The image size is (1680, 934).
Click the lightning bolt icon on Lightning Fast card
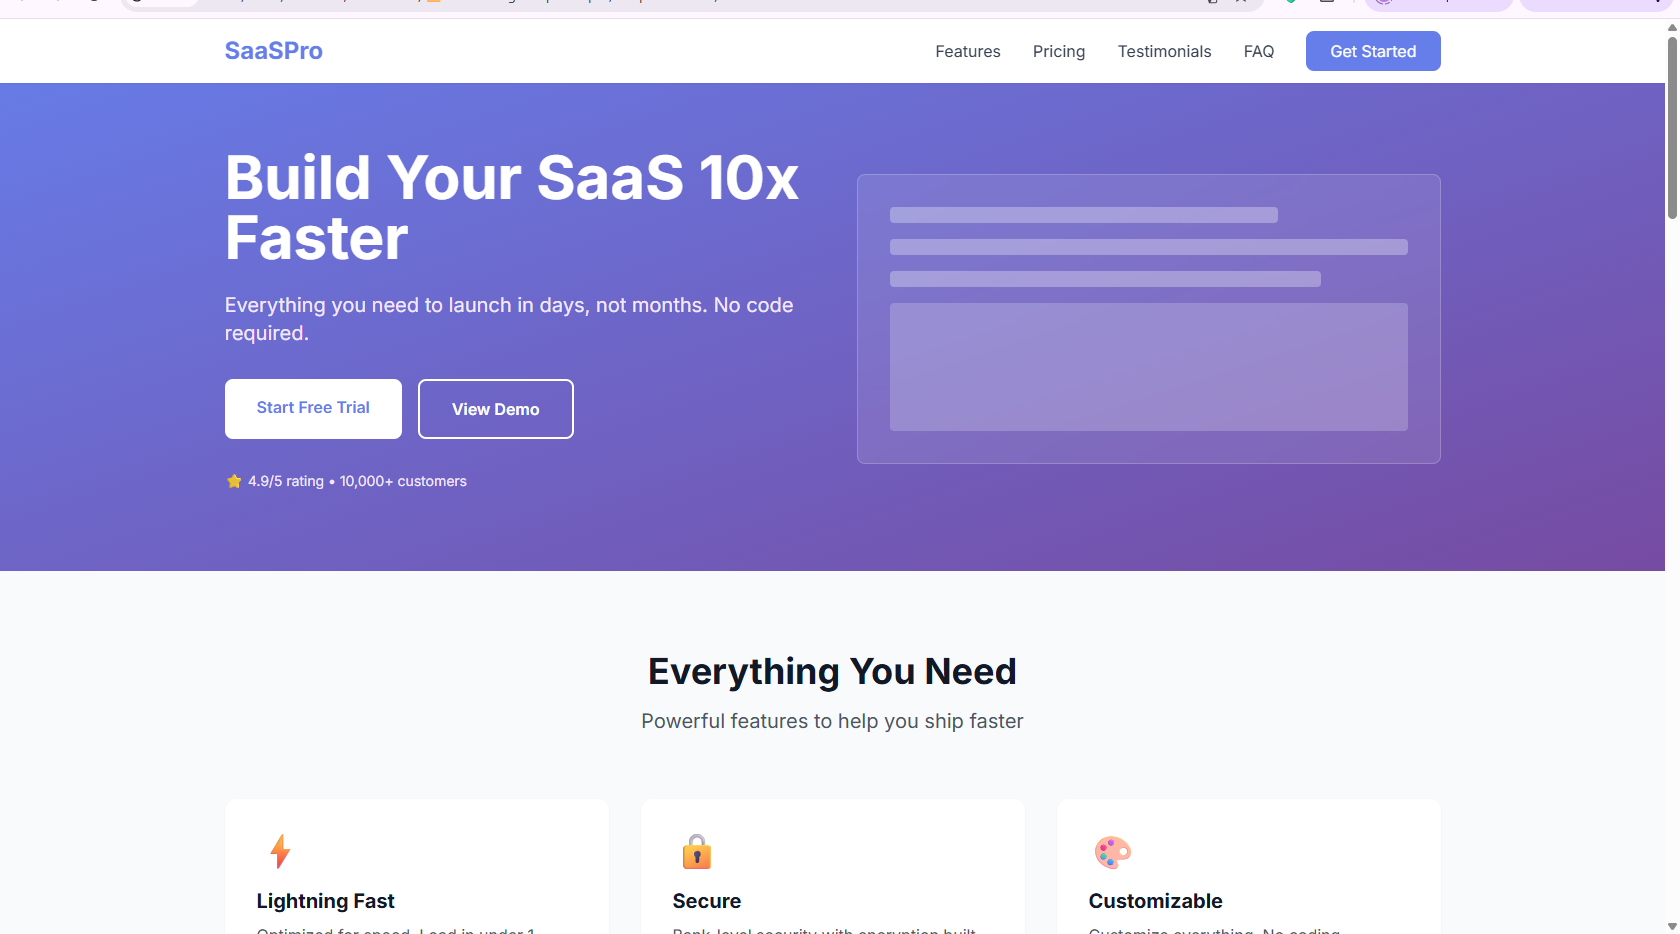[280, 851]
